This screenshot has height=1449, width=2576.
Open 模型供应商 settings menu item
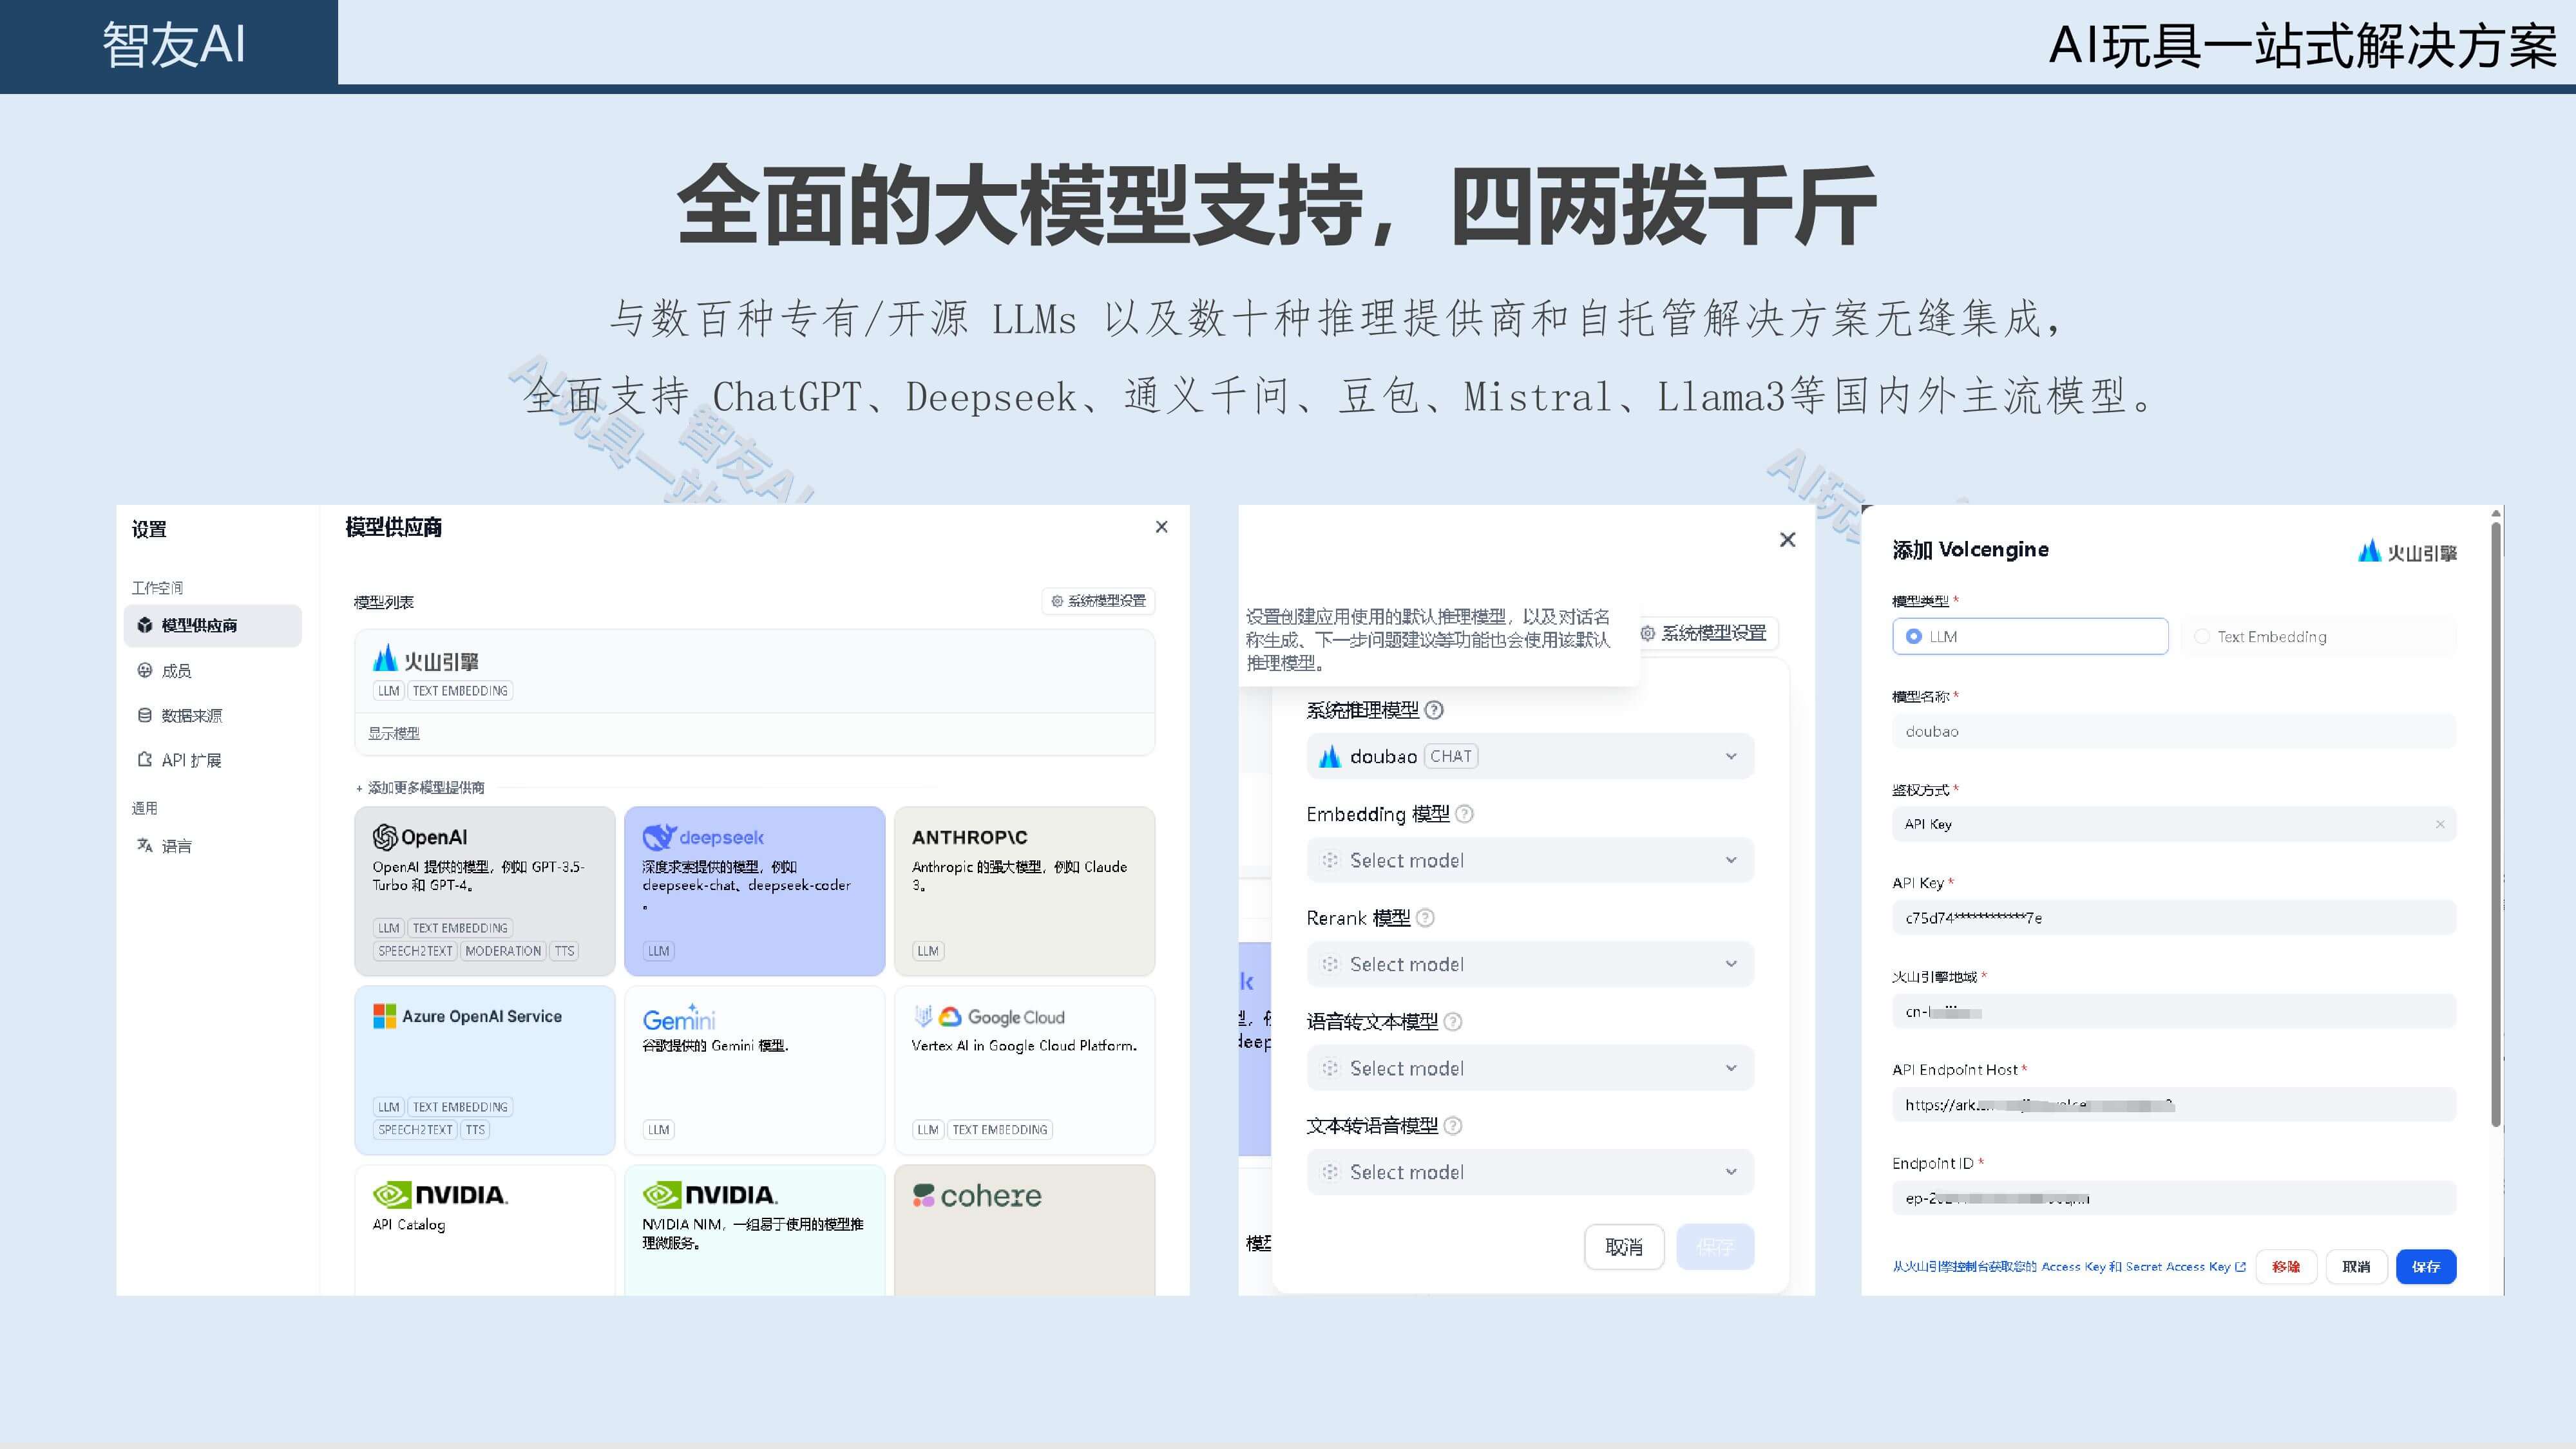click(213, 625)
